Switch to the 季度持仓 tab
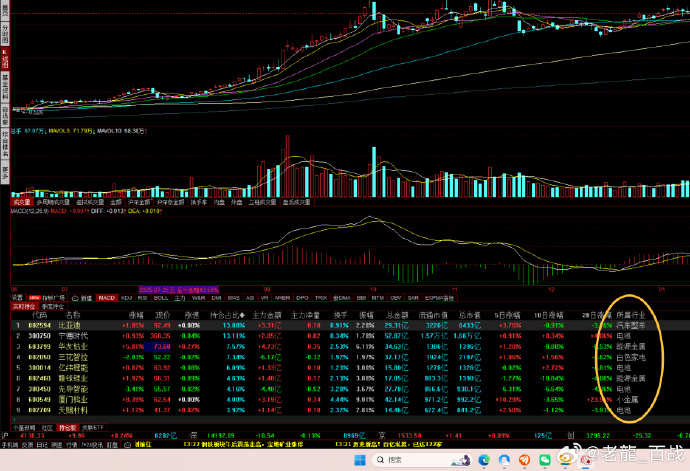The height and width of the screenshot is (471, 690). (53, 306)
